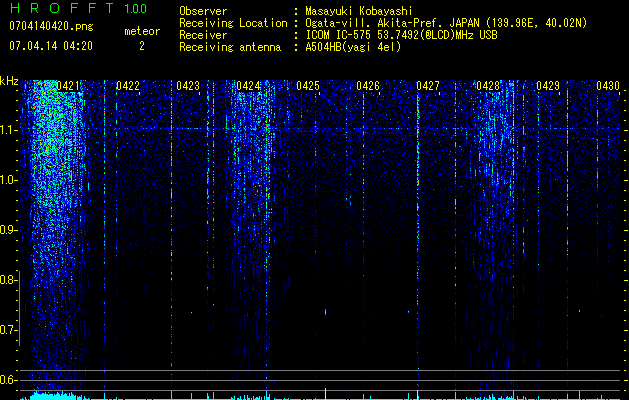This screenshot has width=629, height=400.
Task: Click the 1.0 frequency axis label
Action: [x=9, y=180]
